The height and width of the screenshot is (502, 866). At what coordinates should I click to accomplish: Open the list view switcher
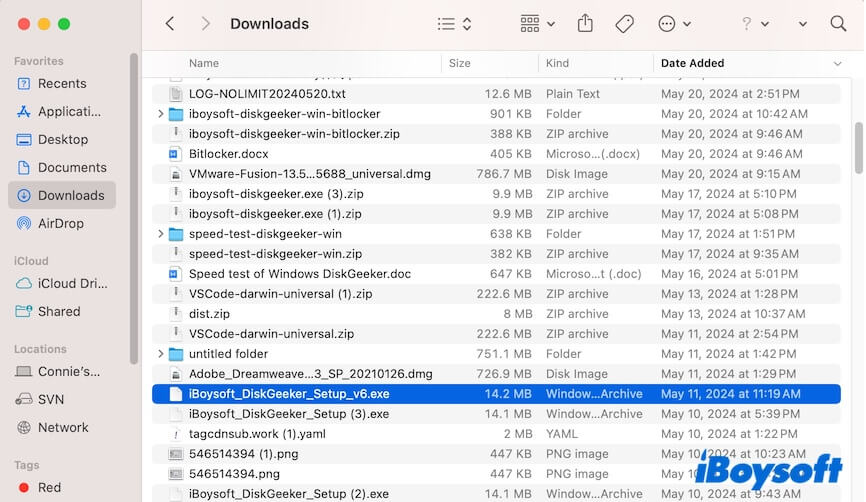[454, 24]
